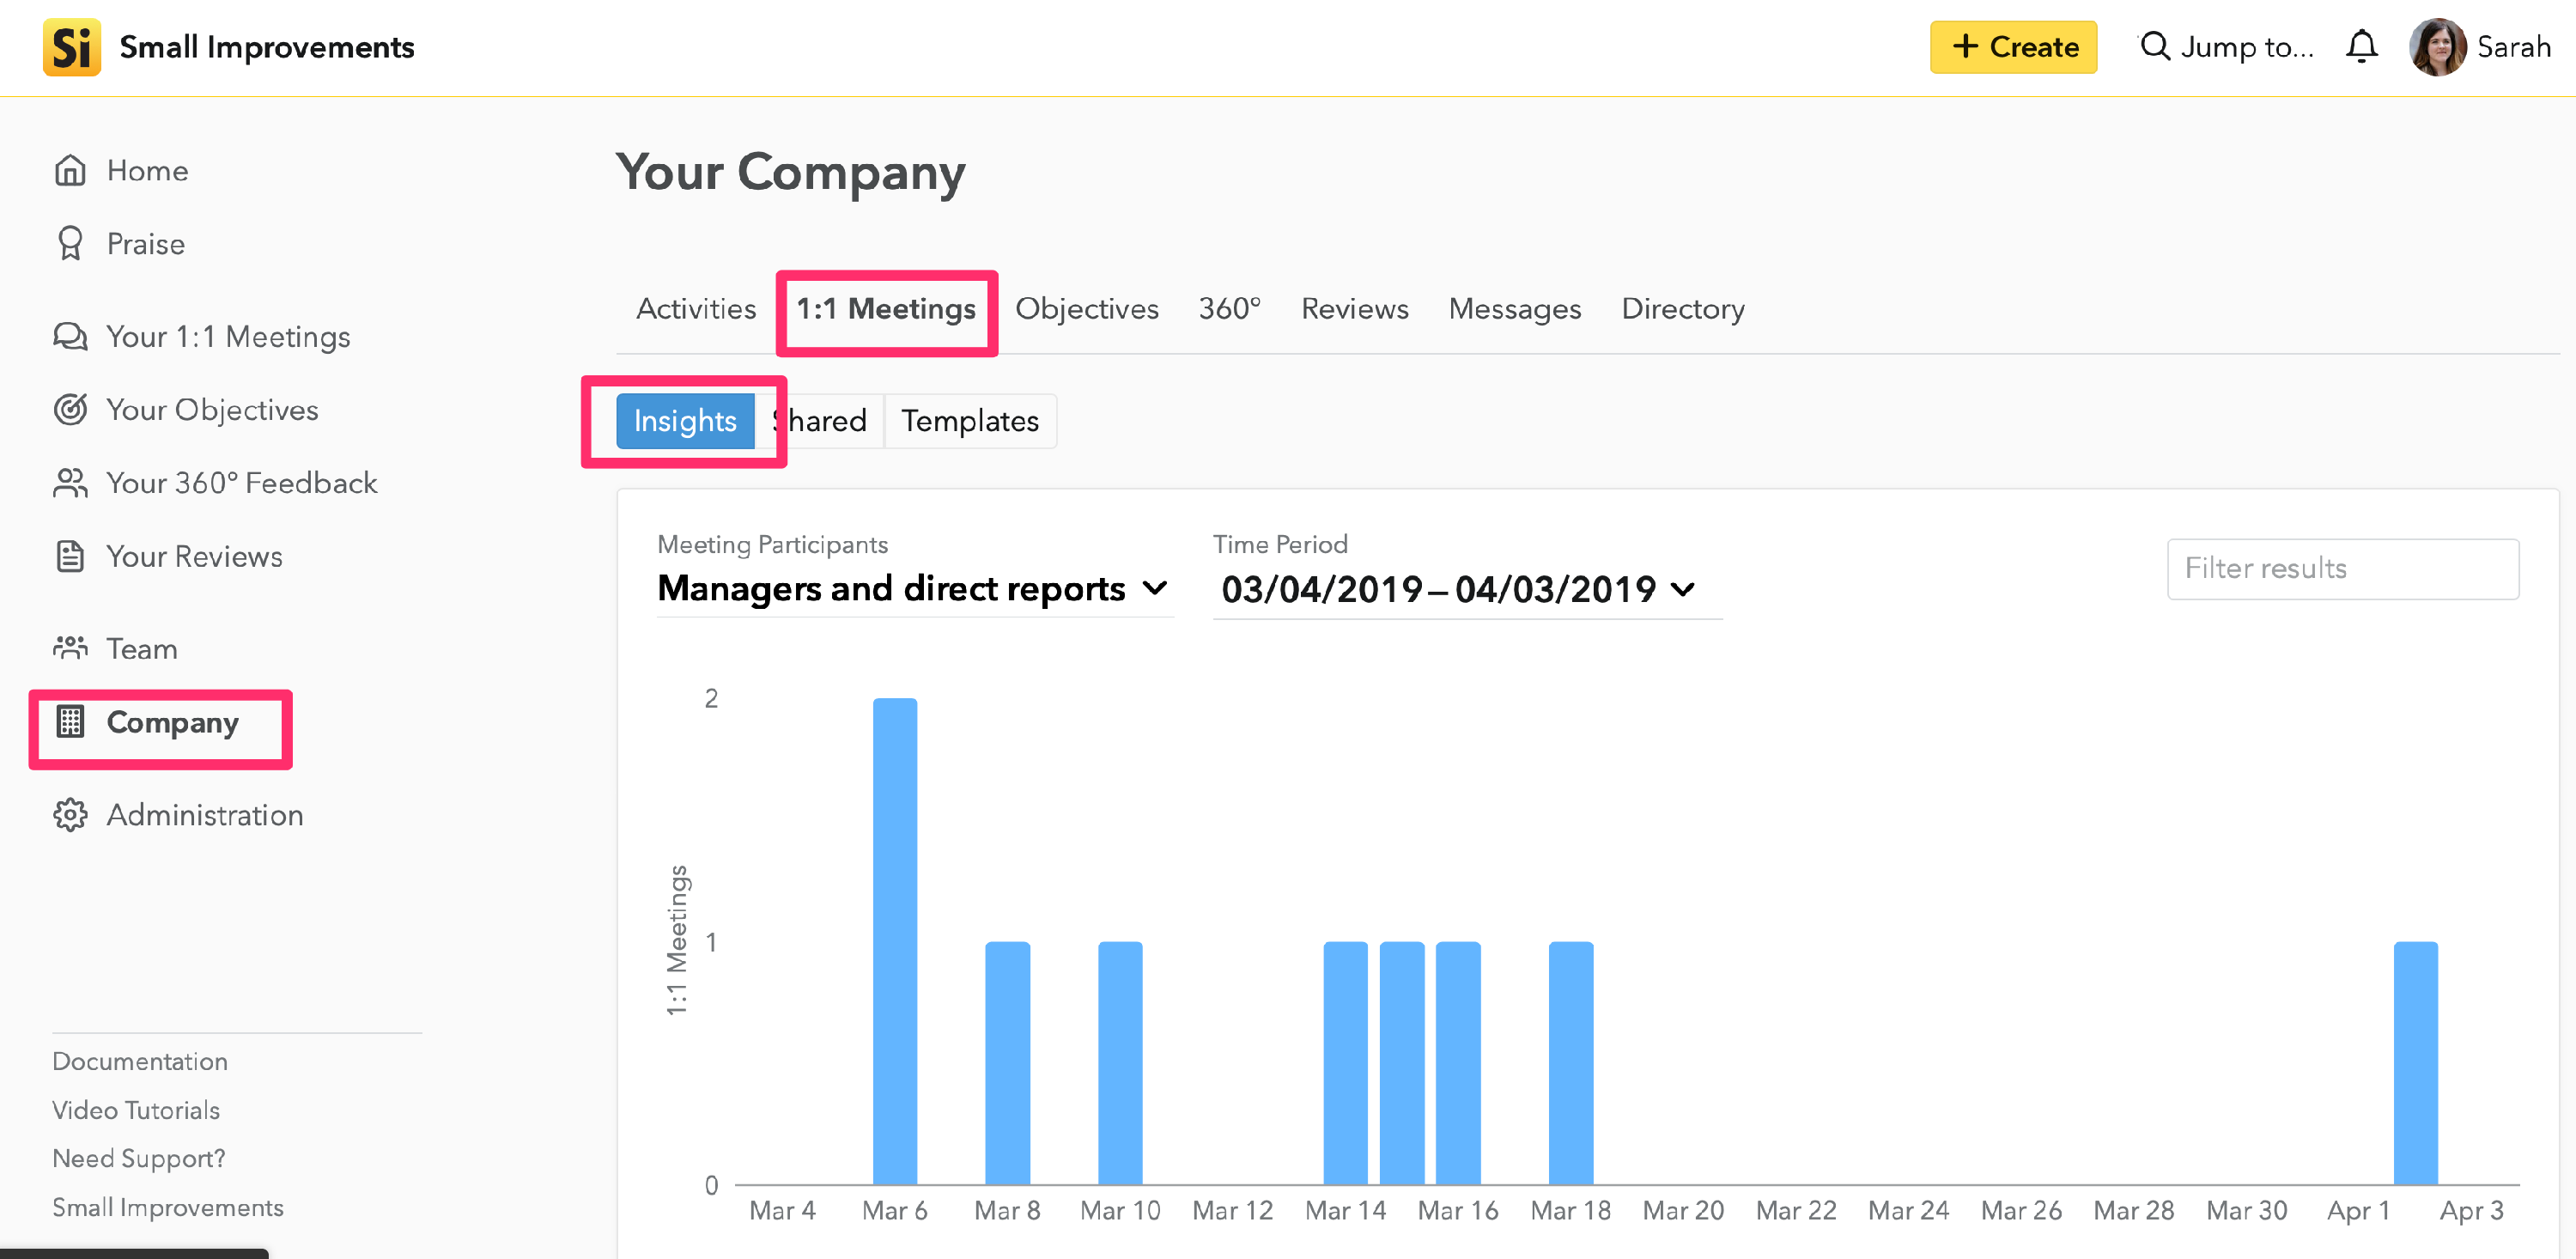Click the Home house icon

click(x=70, y=171)
